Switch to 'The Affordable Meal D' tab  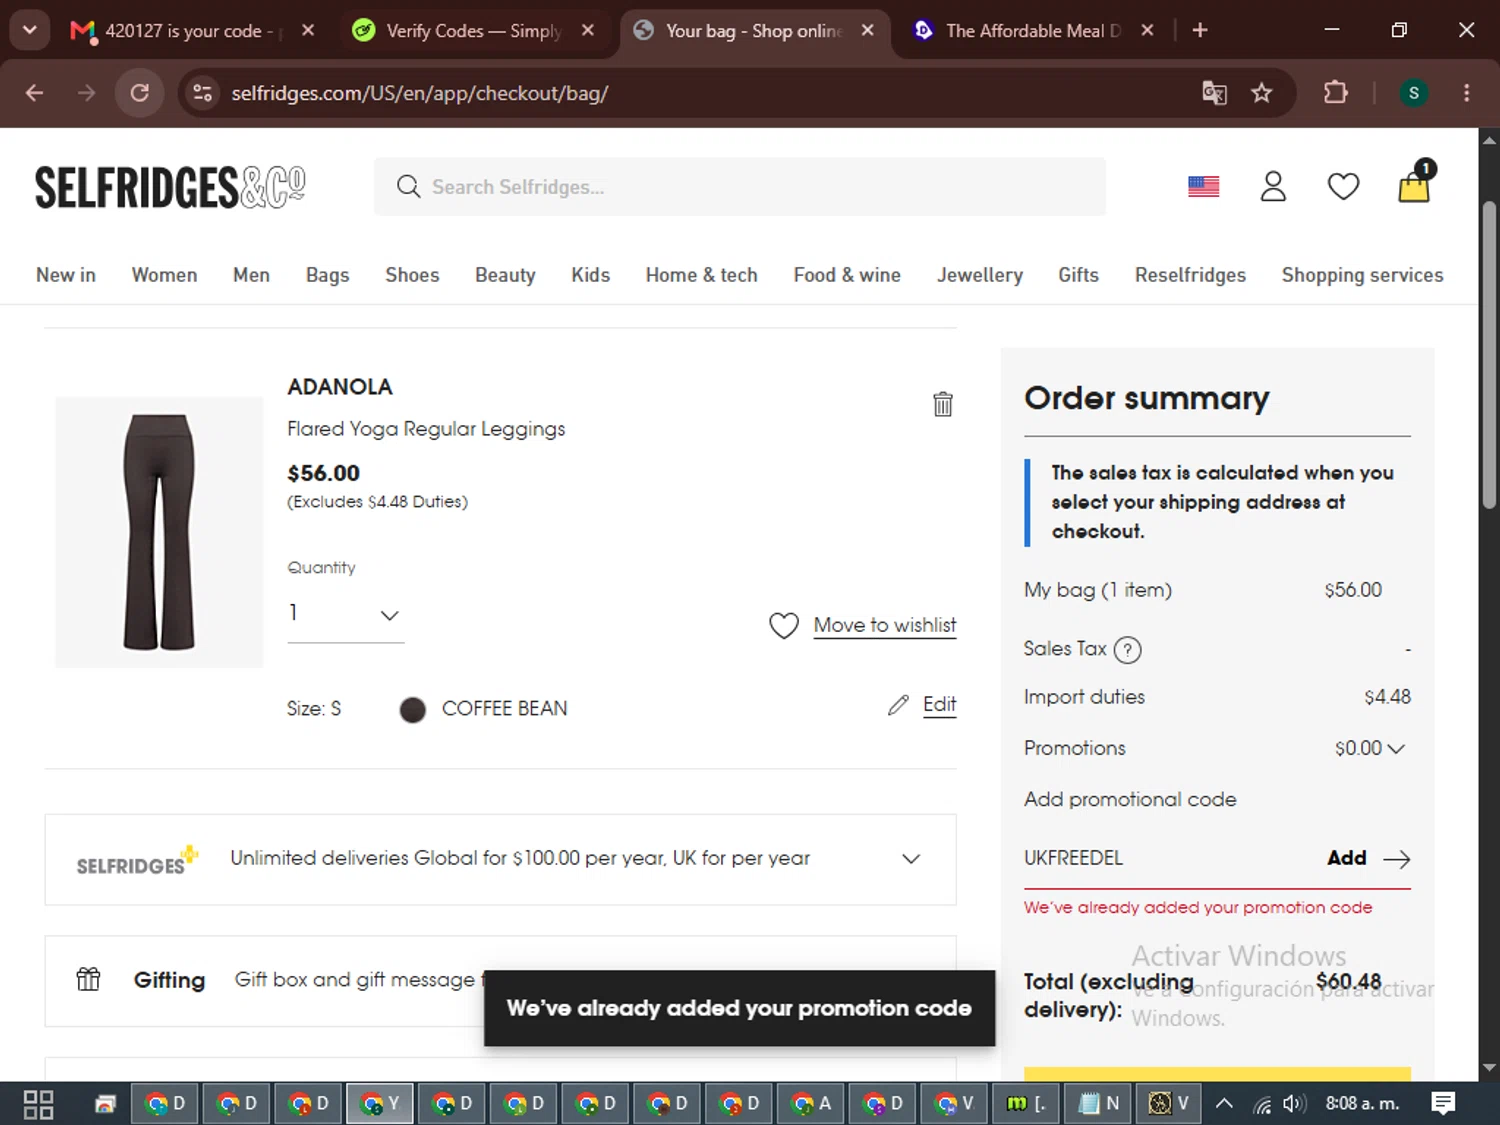[x=1034, y=31]
